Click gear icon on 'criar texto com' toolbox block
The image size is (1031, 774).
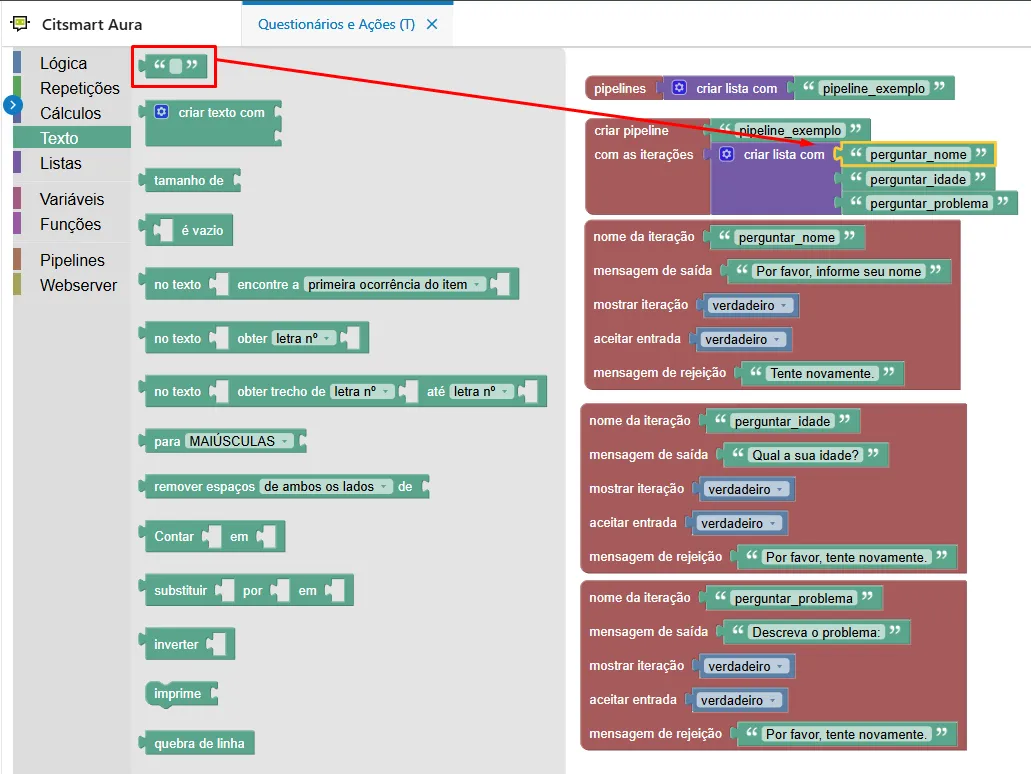(x=161, y=112)
